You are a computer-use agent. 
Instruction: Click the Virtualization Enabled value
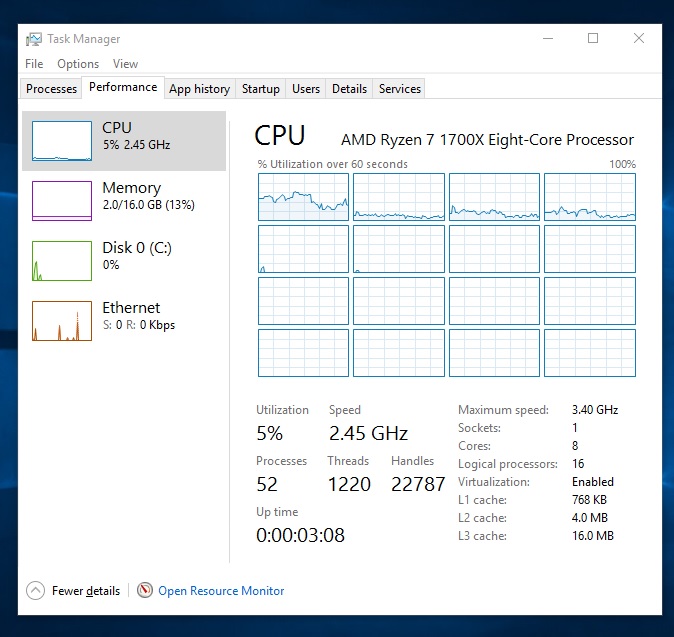(x=593, y=482)
